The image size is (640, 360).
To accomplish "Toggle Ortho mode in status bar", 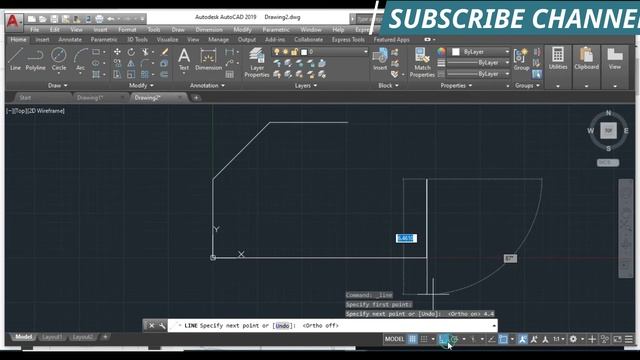I will 443,339.
